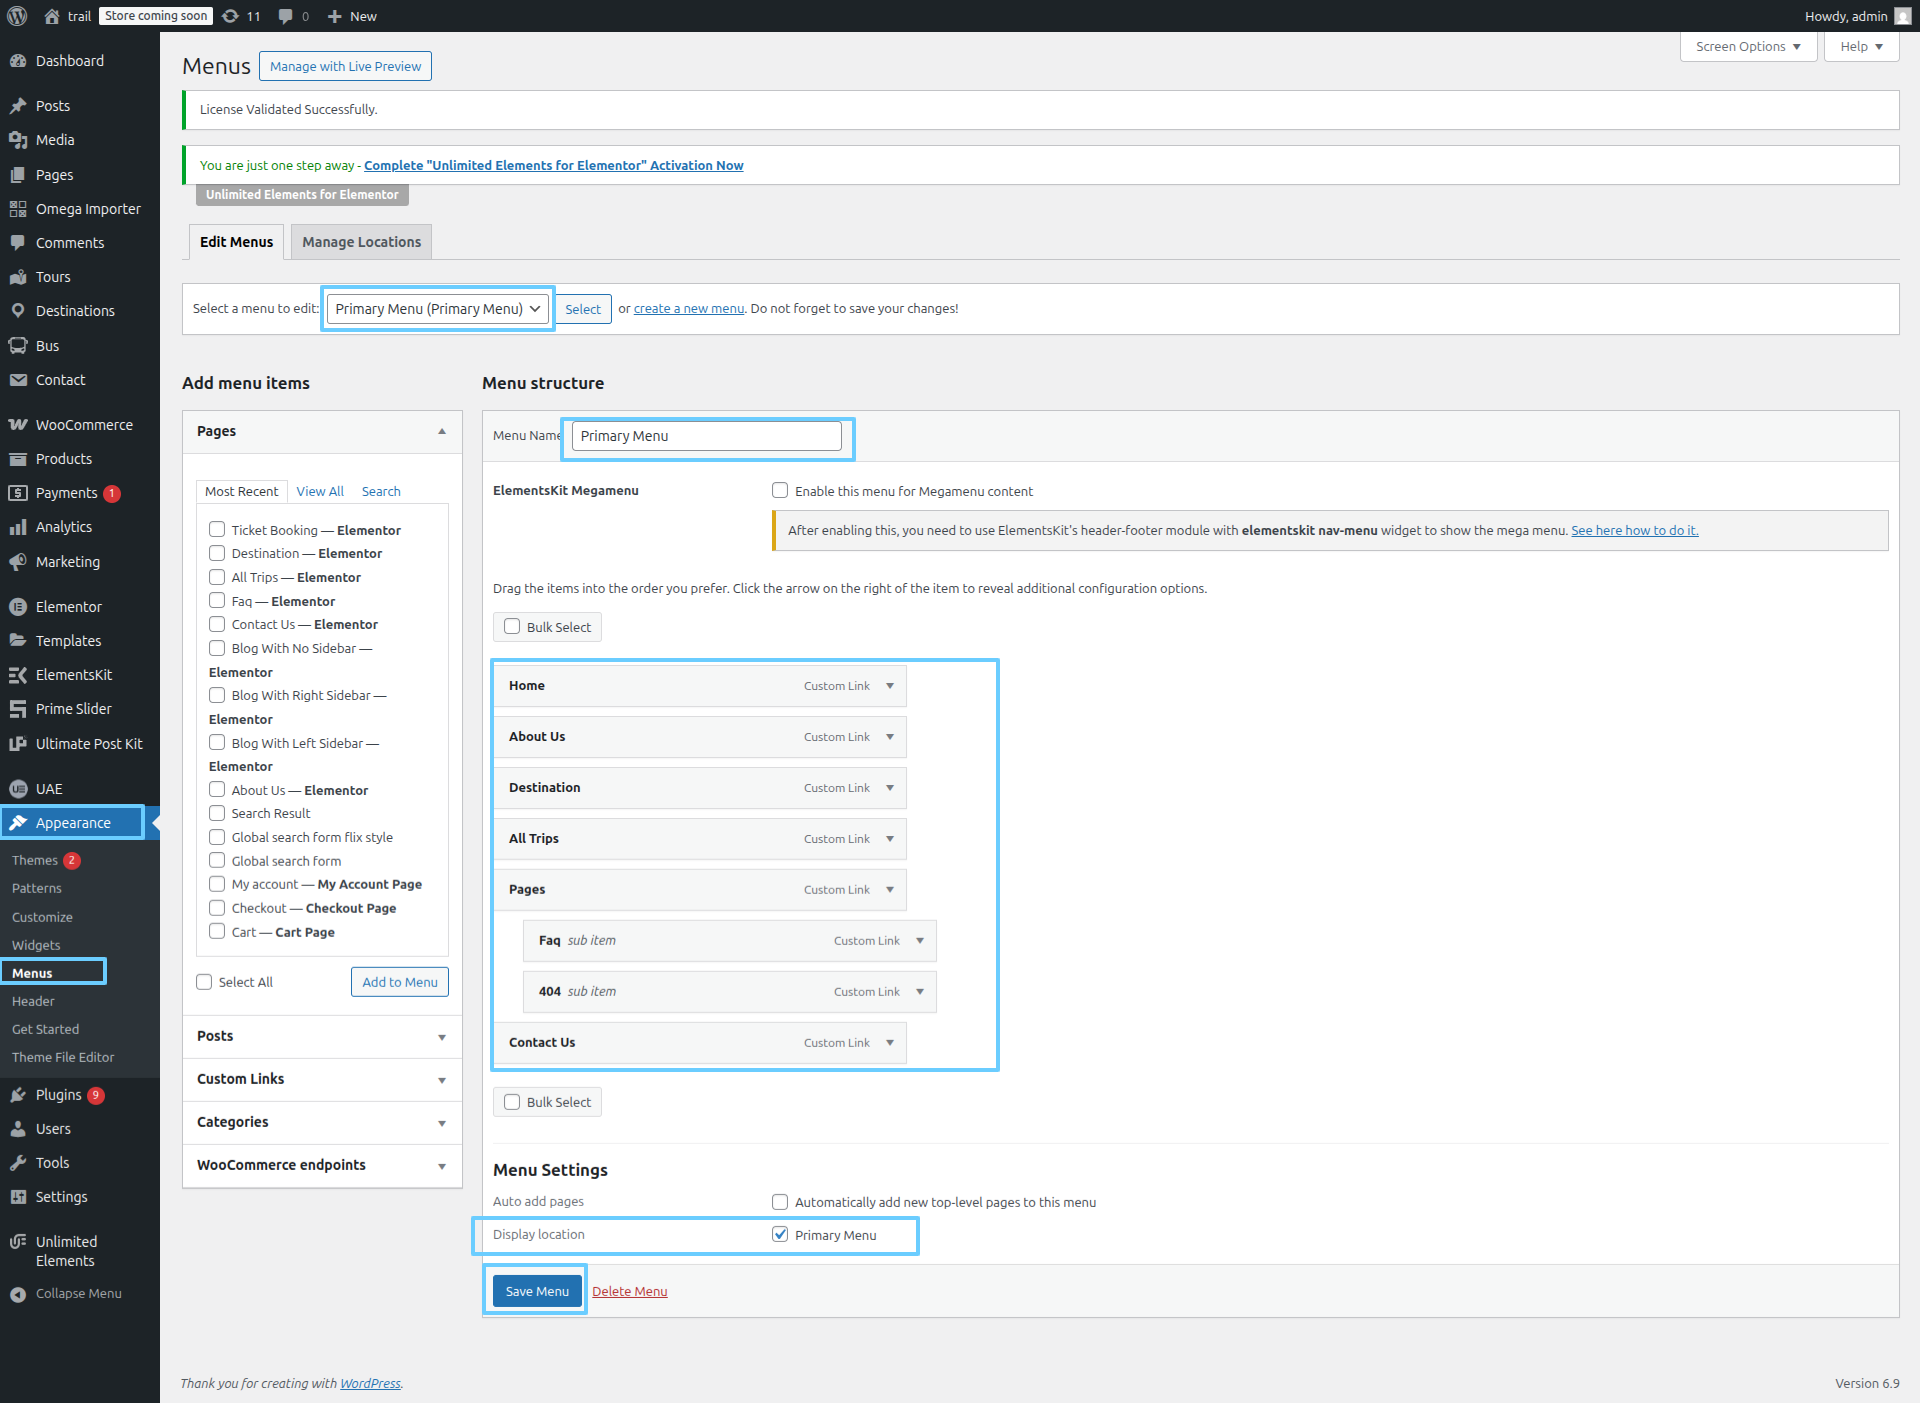Open the ElementsKit sidebar icon

(x=18, y=675)
